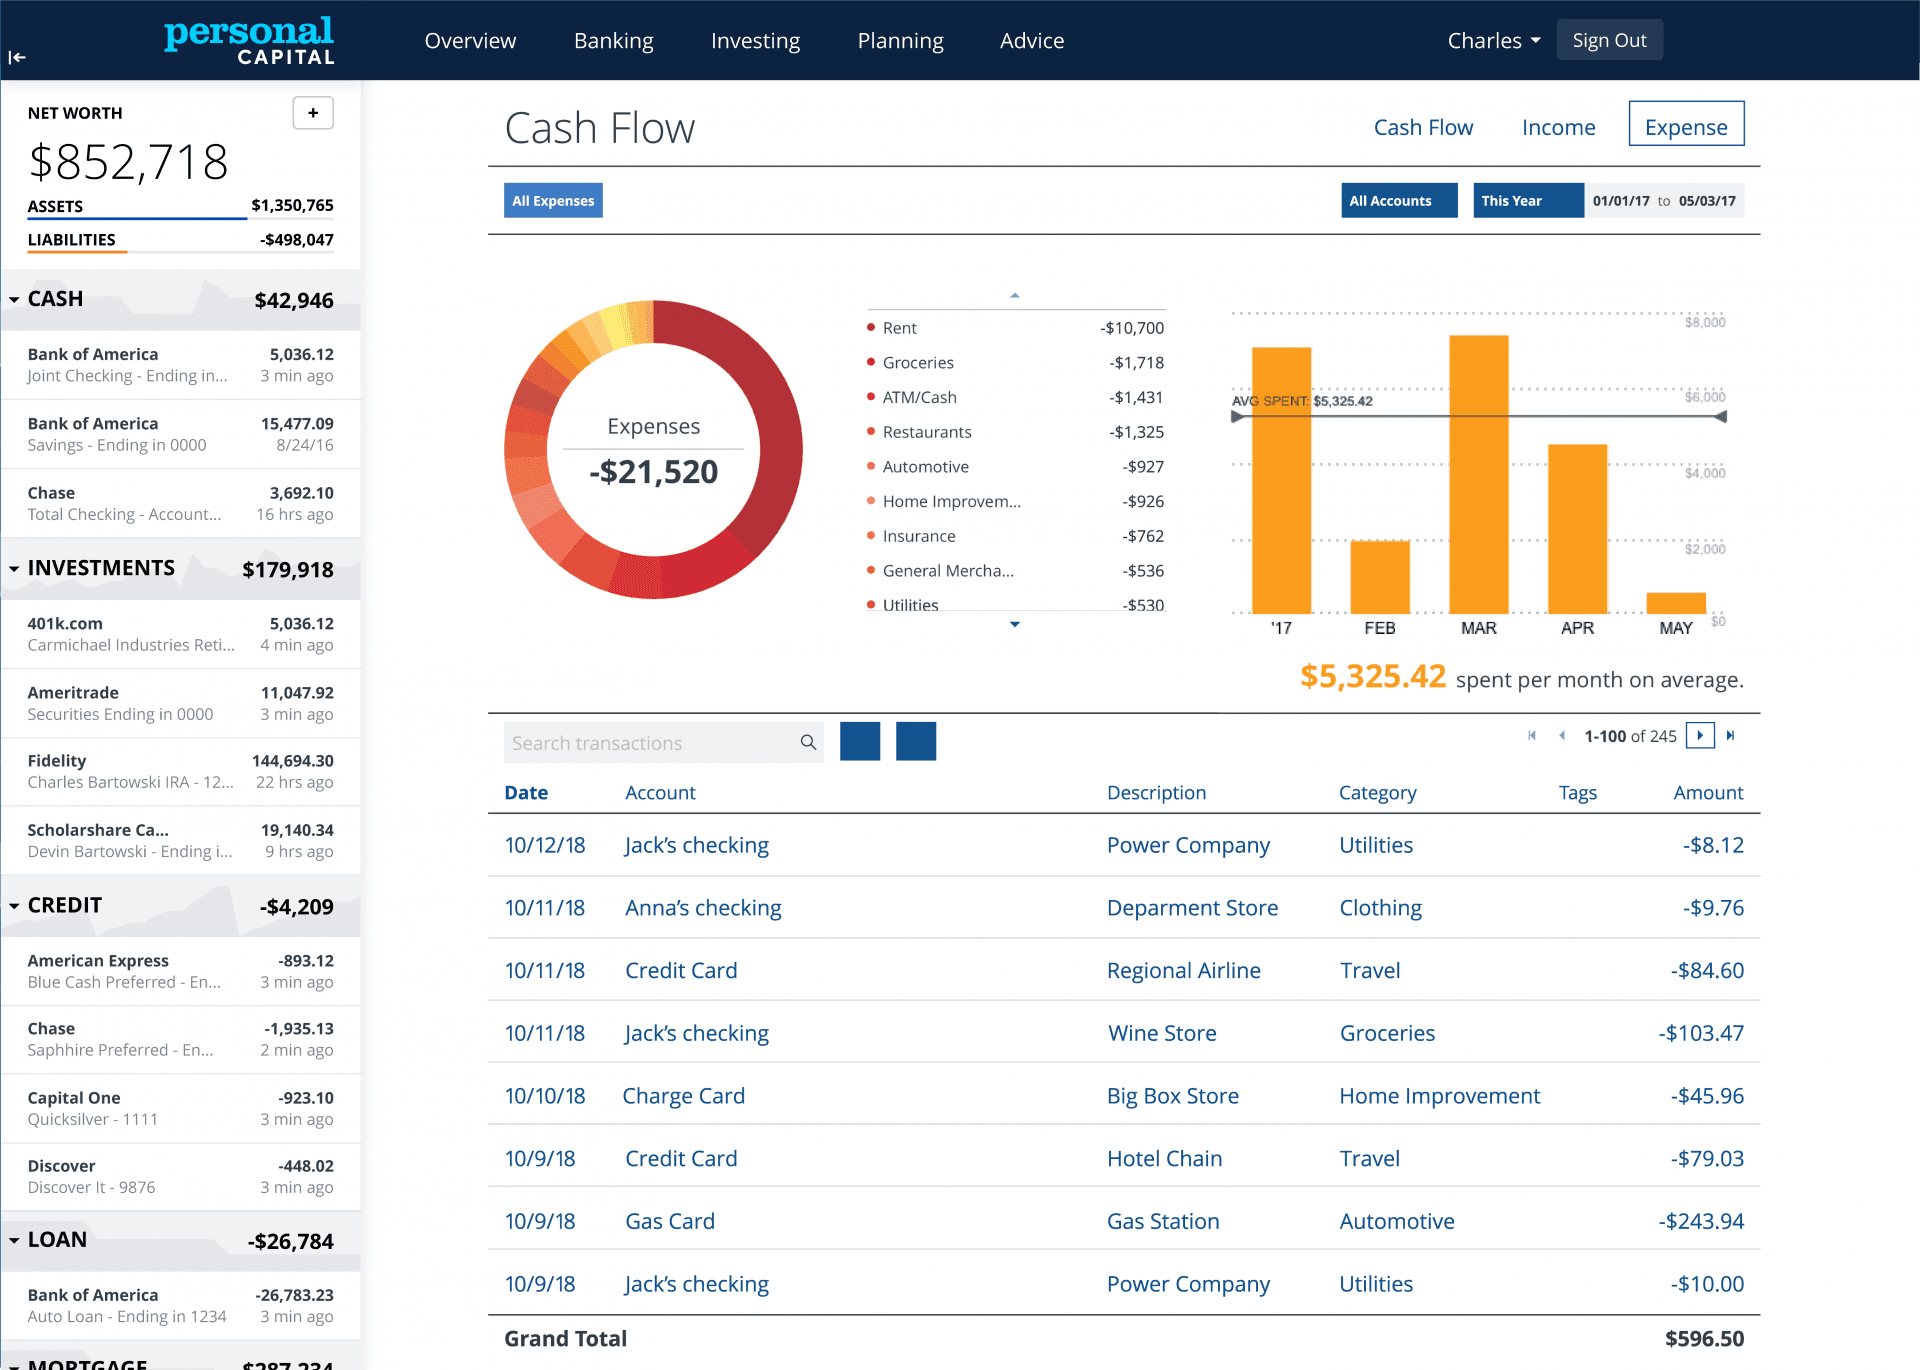Image resolution: width=1920 pixels, height=1370 pixels.
Task: Click the grid view icon in transactions
Action: tap(916, 741)
